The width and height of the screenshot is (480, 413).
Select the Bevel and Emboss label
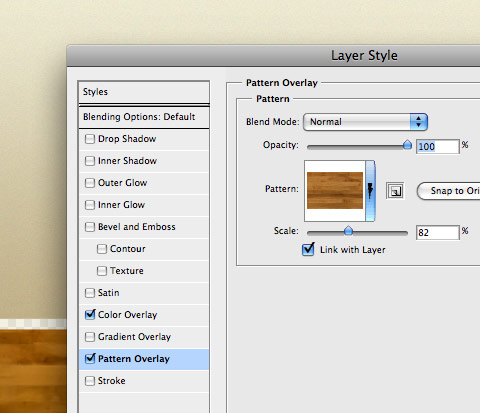coord(137,227)
